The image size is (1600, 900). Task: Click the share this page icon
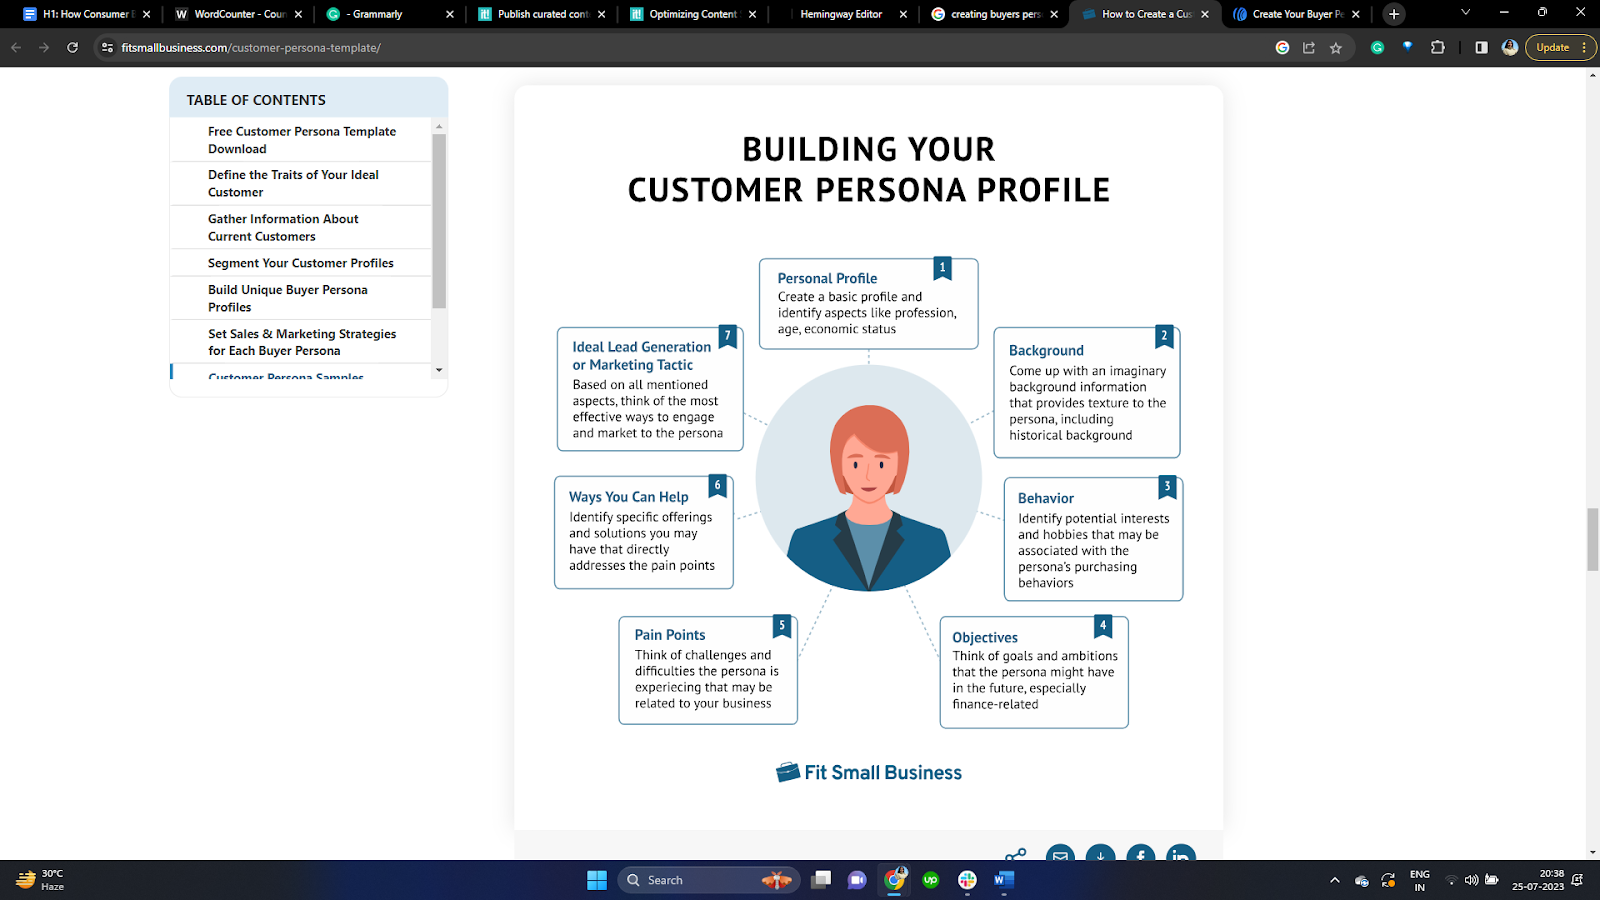[1309, 48]
